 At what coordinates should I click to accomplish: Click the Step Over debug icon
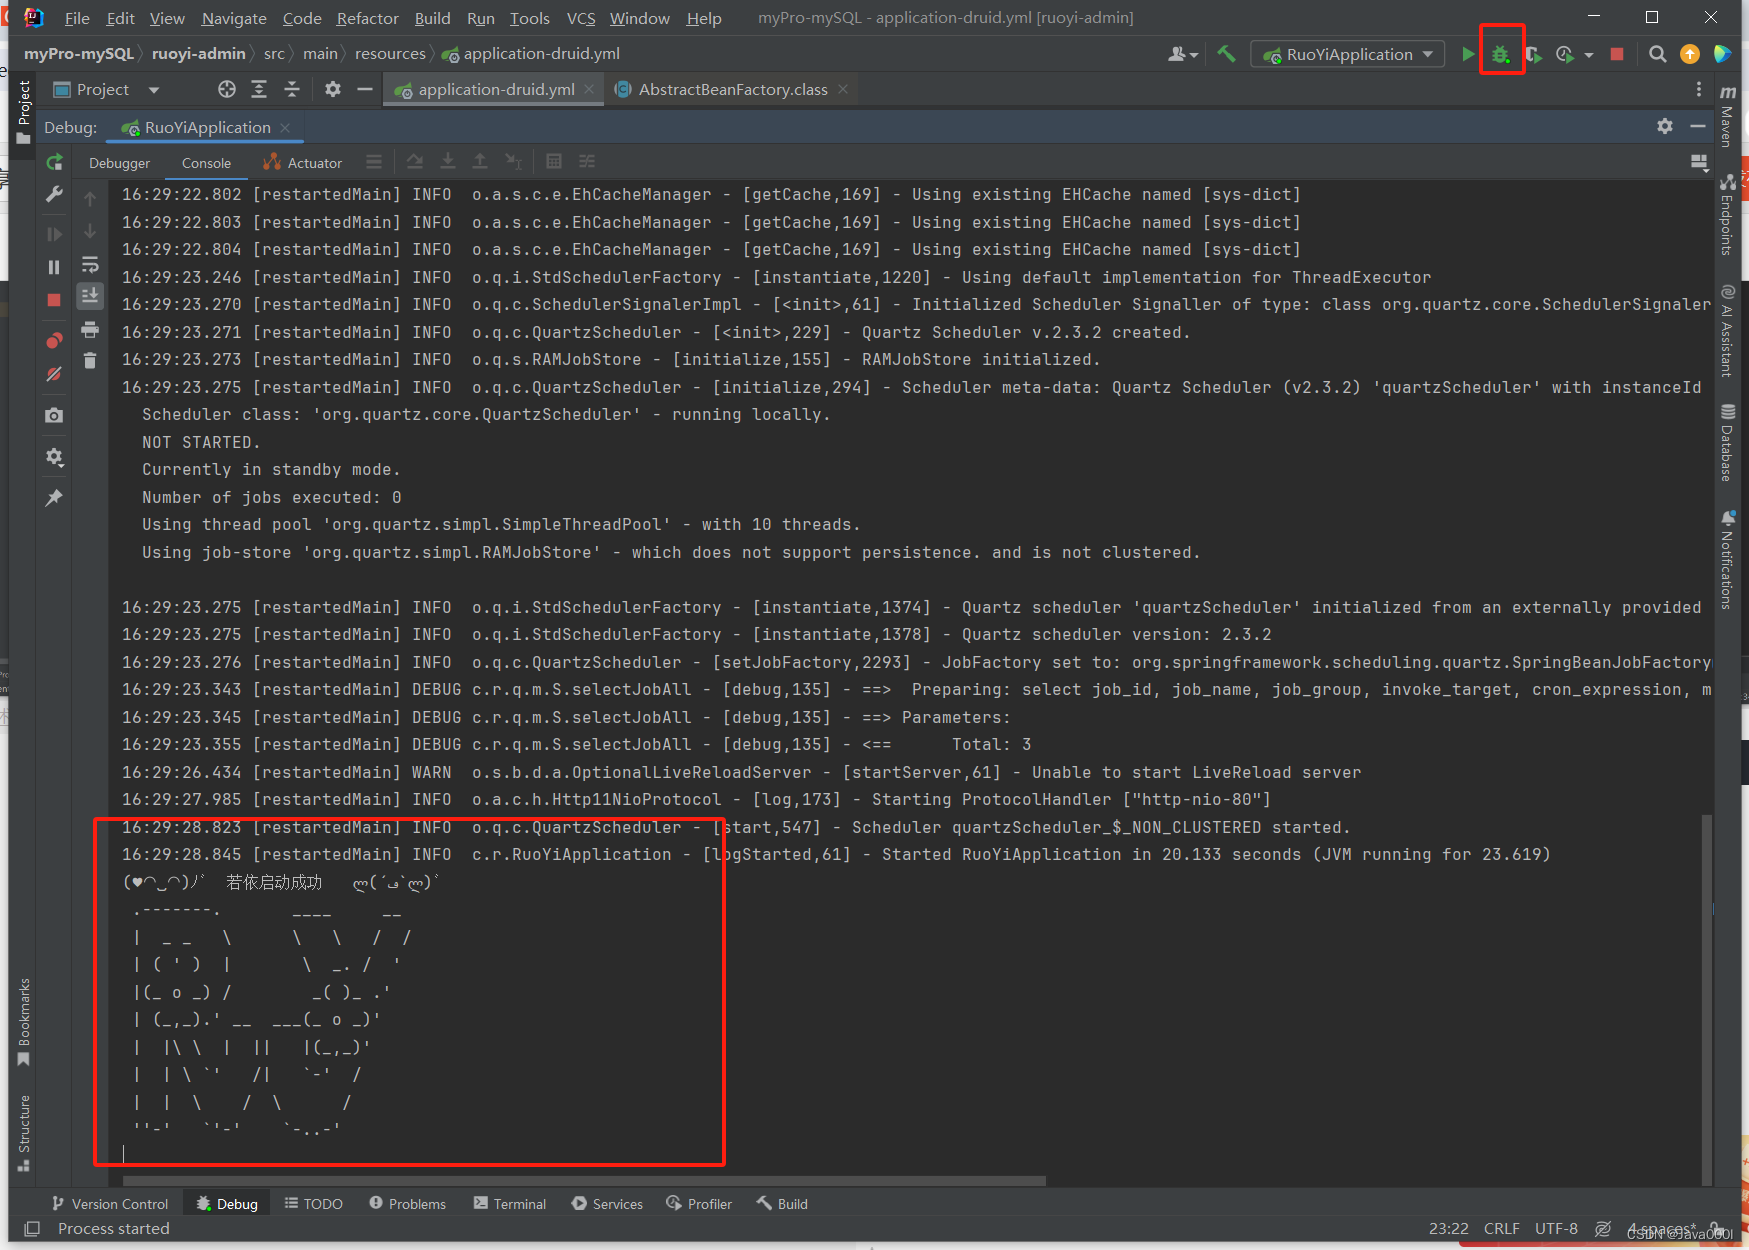pyautogui.click(x=415, y=162)
